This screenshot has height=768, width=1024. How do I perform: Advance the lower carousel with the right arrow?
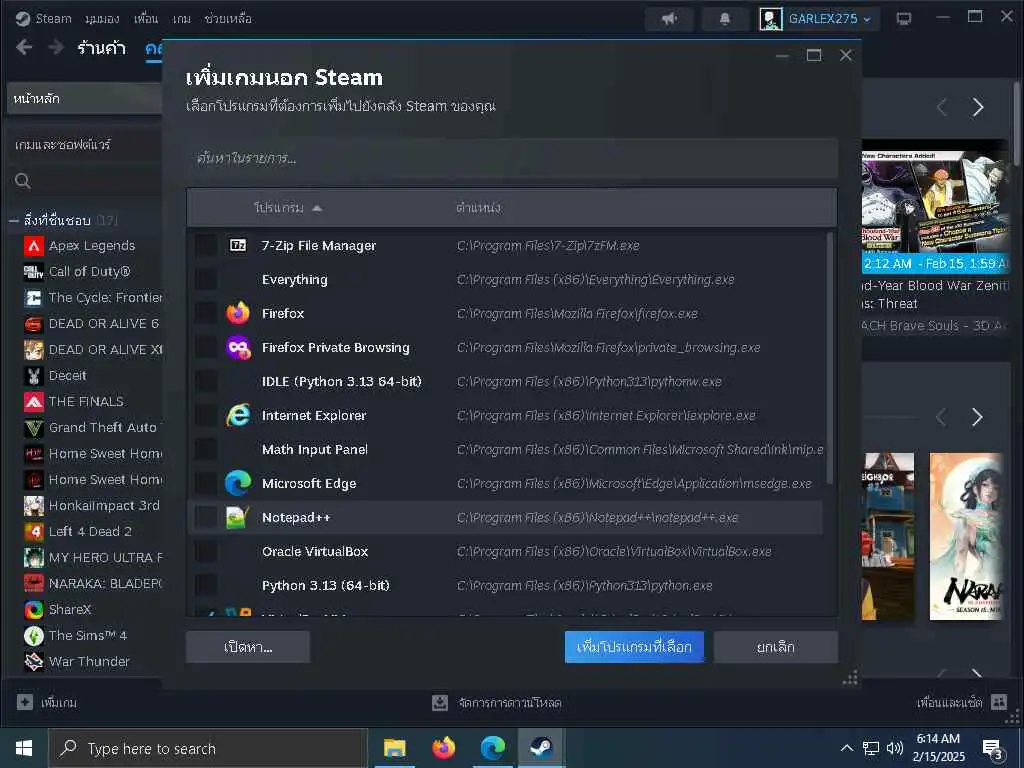pyautogui.click(x=978, y=417)
